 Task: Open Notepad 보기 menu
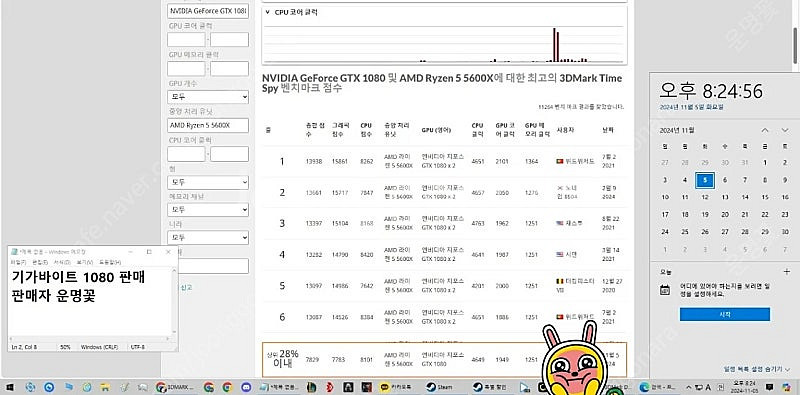[x=84, y=262]
